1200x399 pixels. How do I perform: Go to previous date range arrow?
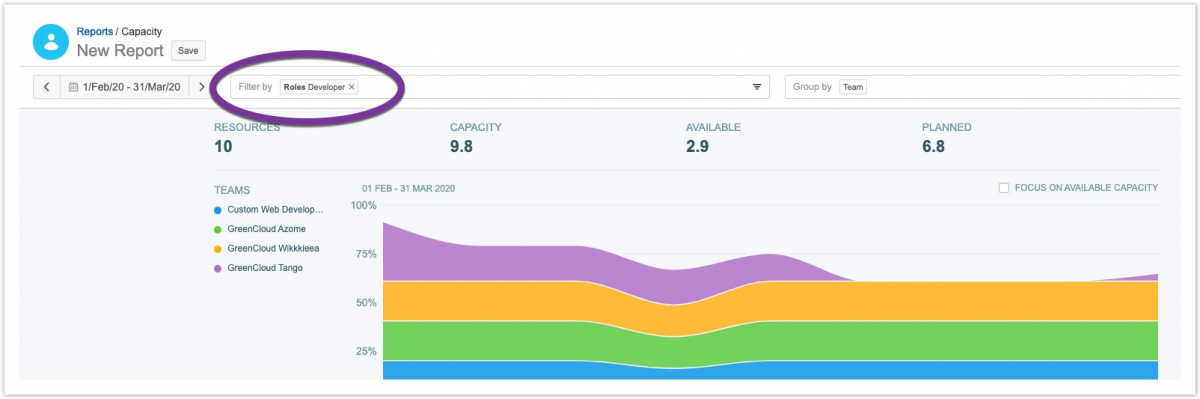[x=46, y=87]
